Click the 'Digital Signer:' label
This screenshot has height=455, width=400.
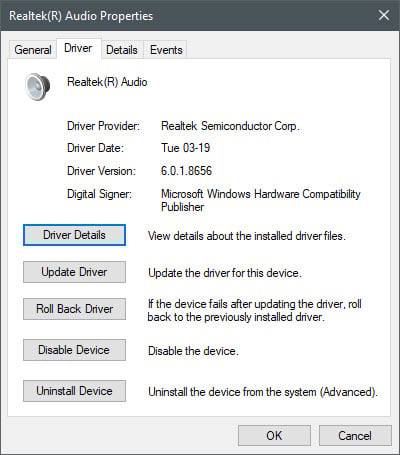click(x=99, y=194)
